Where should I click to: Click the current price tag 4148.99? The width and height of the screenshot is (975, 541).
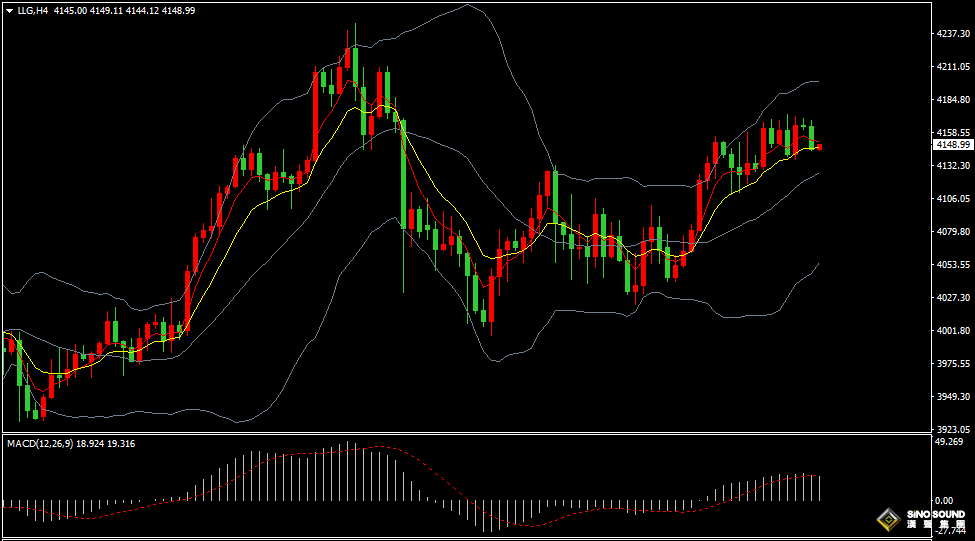pyautogui.click(x=952, y=145)
